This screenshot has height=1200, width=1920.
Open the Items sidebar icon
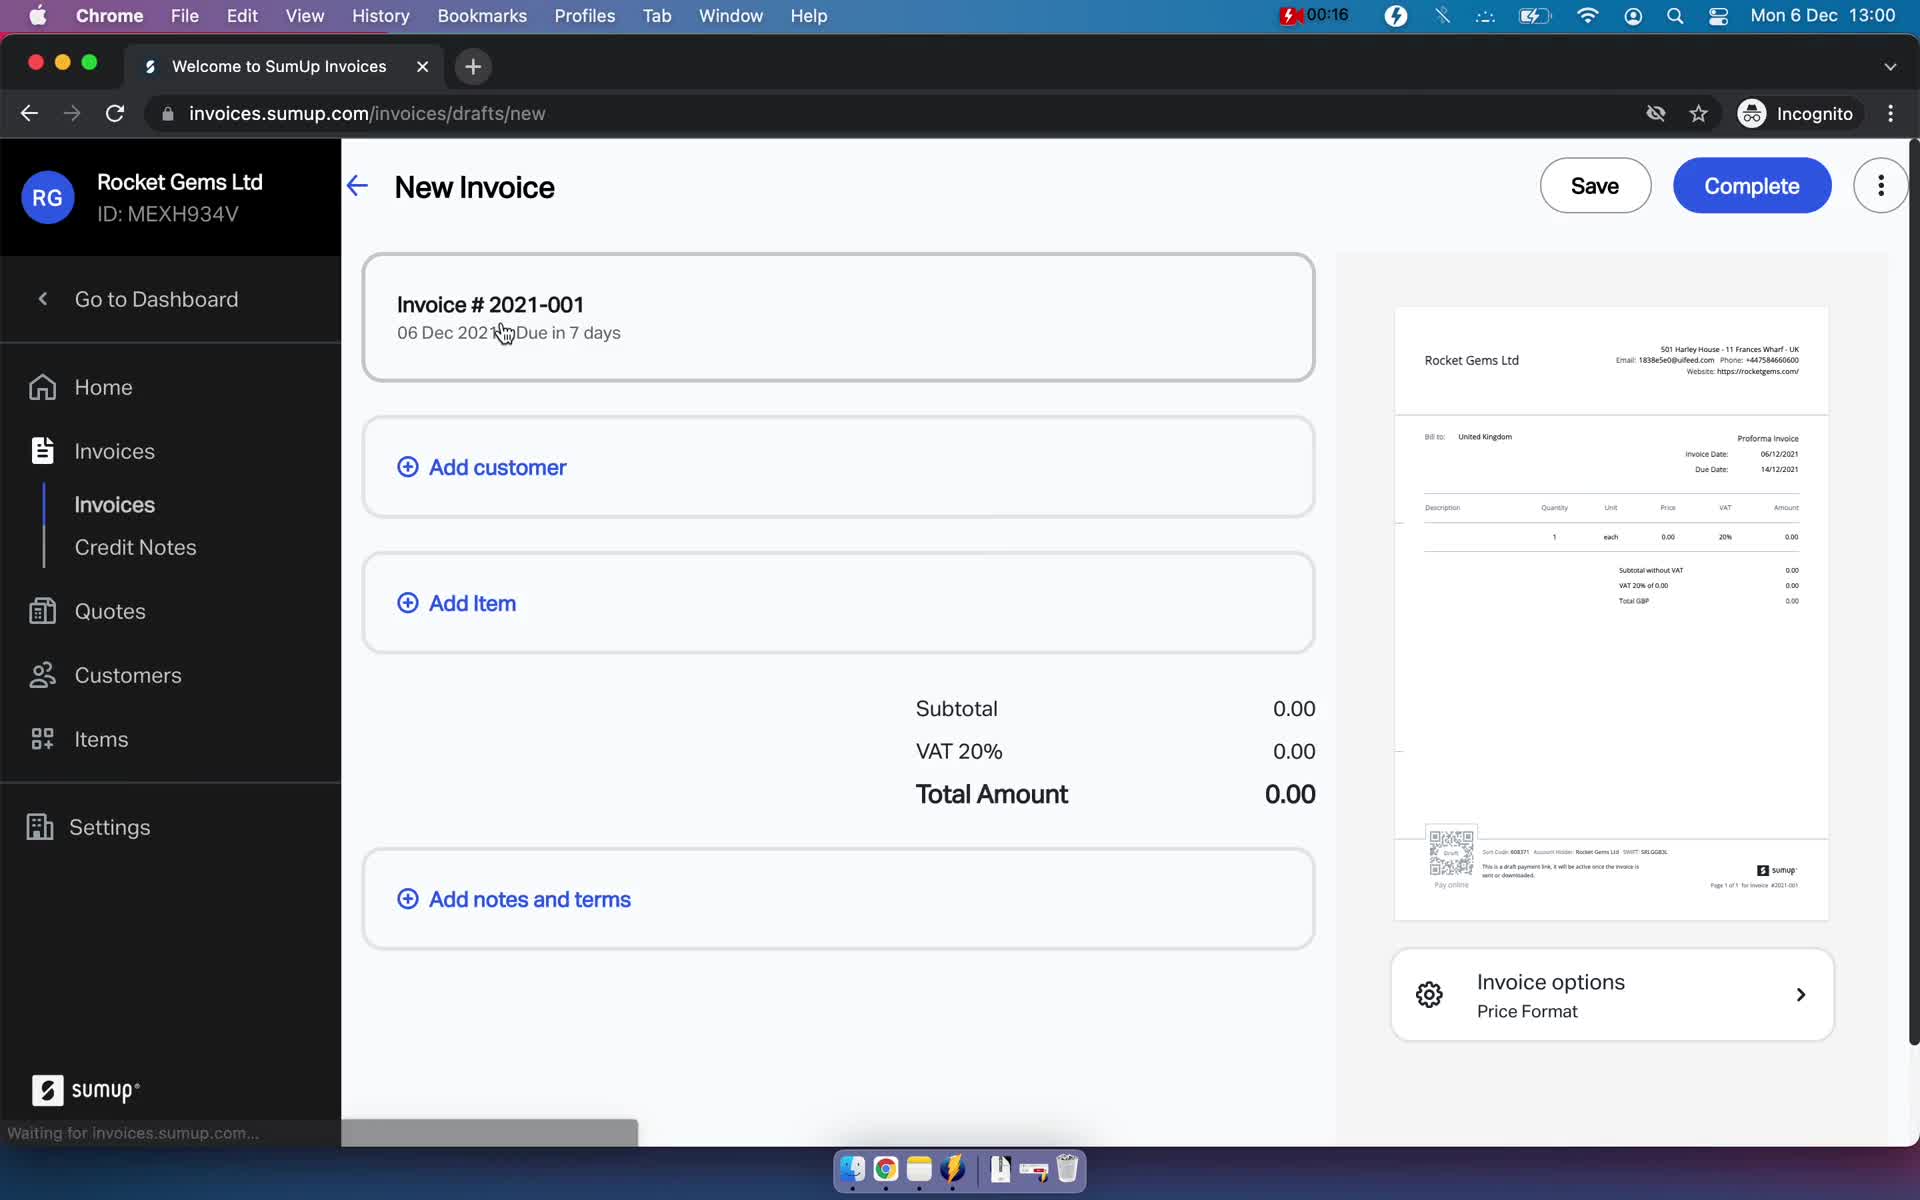pyautogui.click(x=41, y=737)
